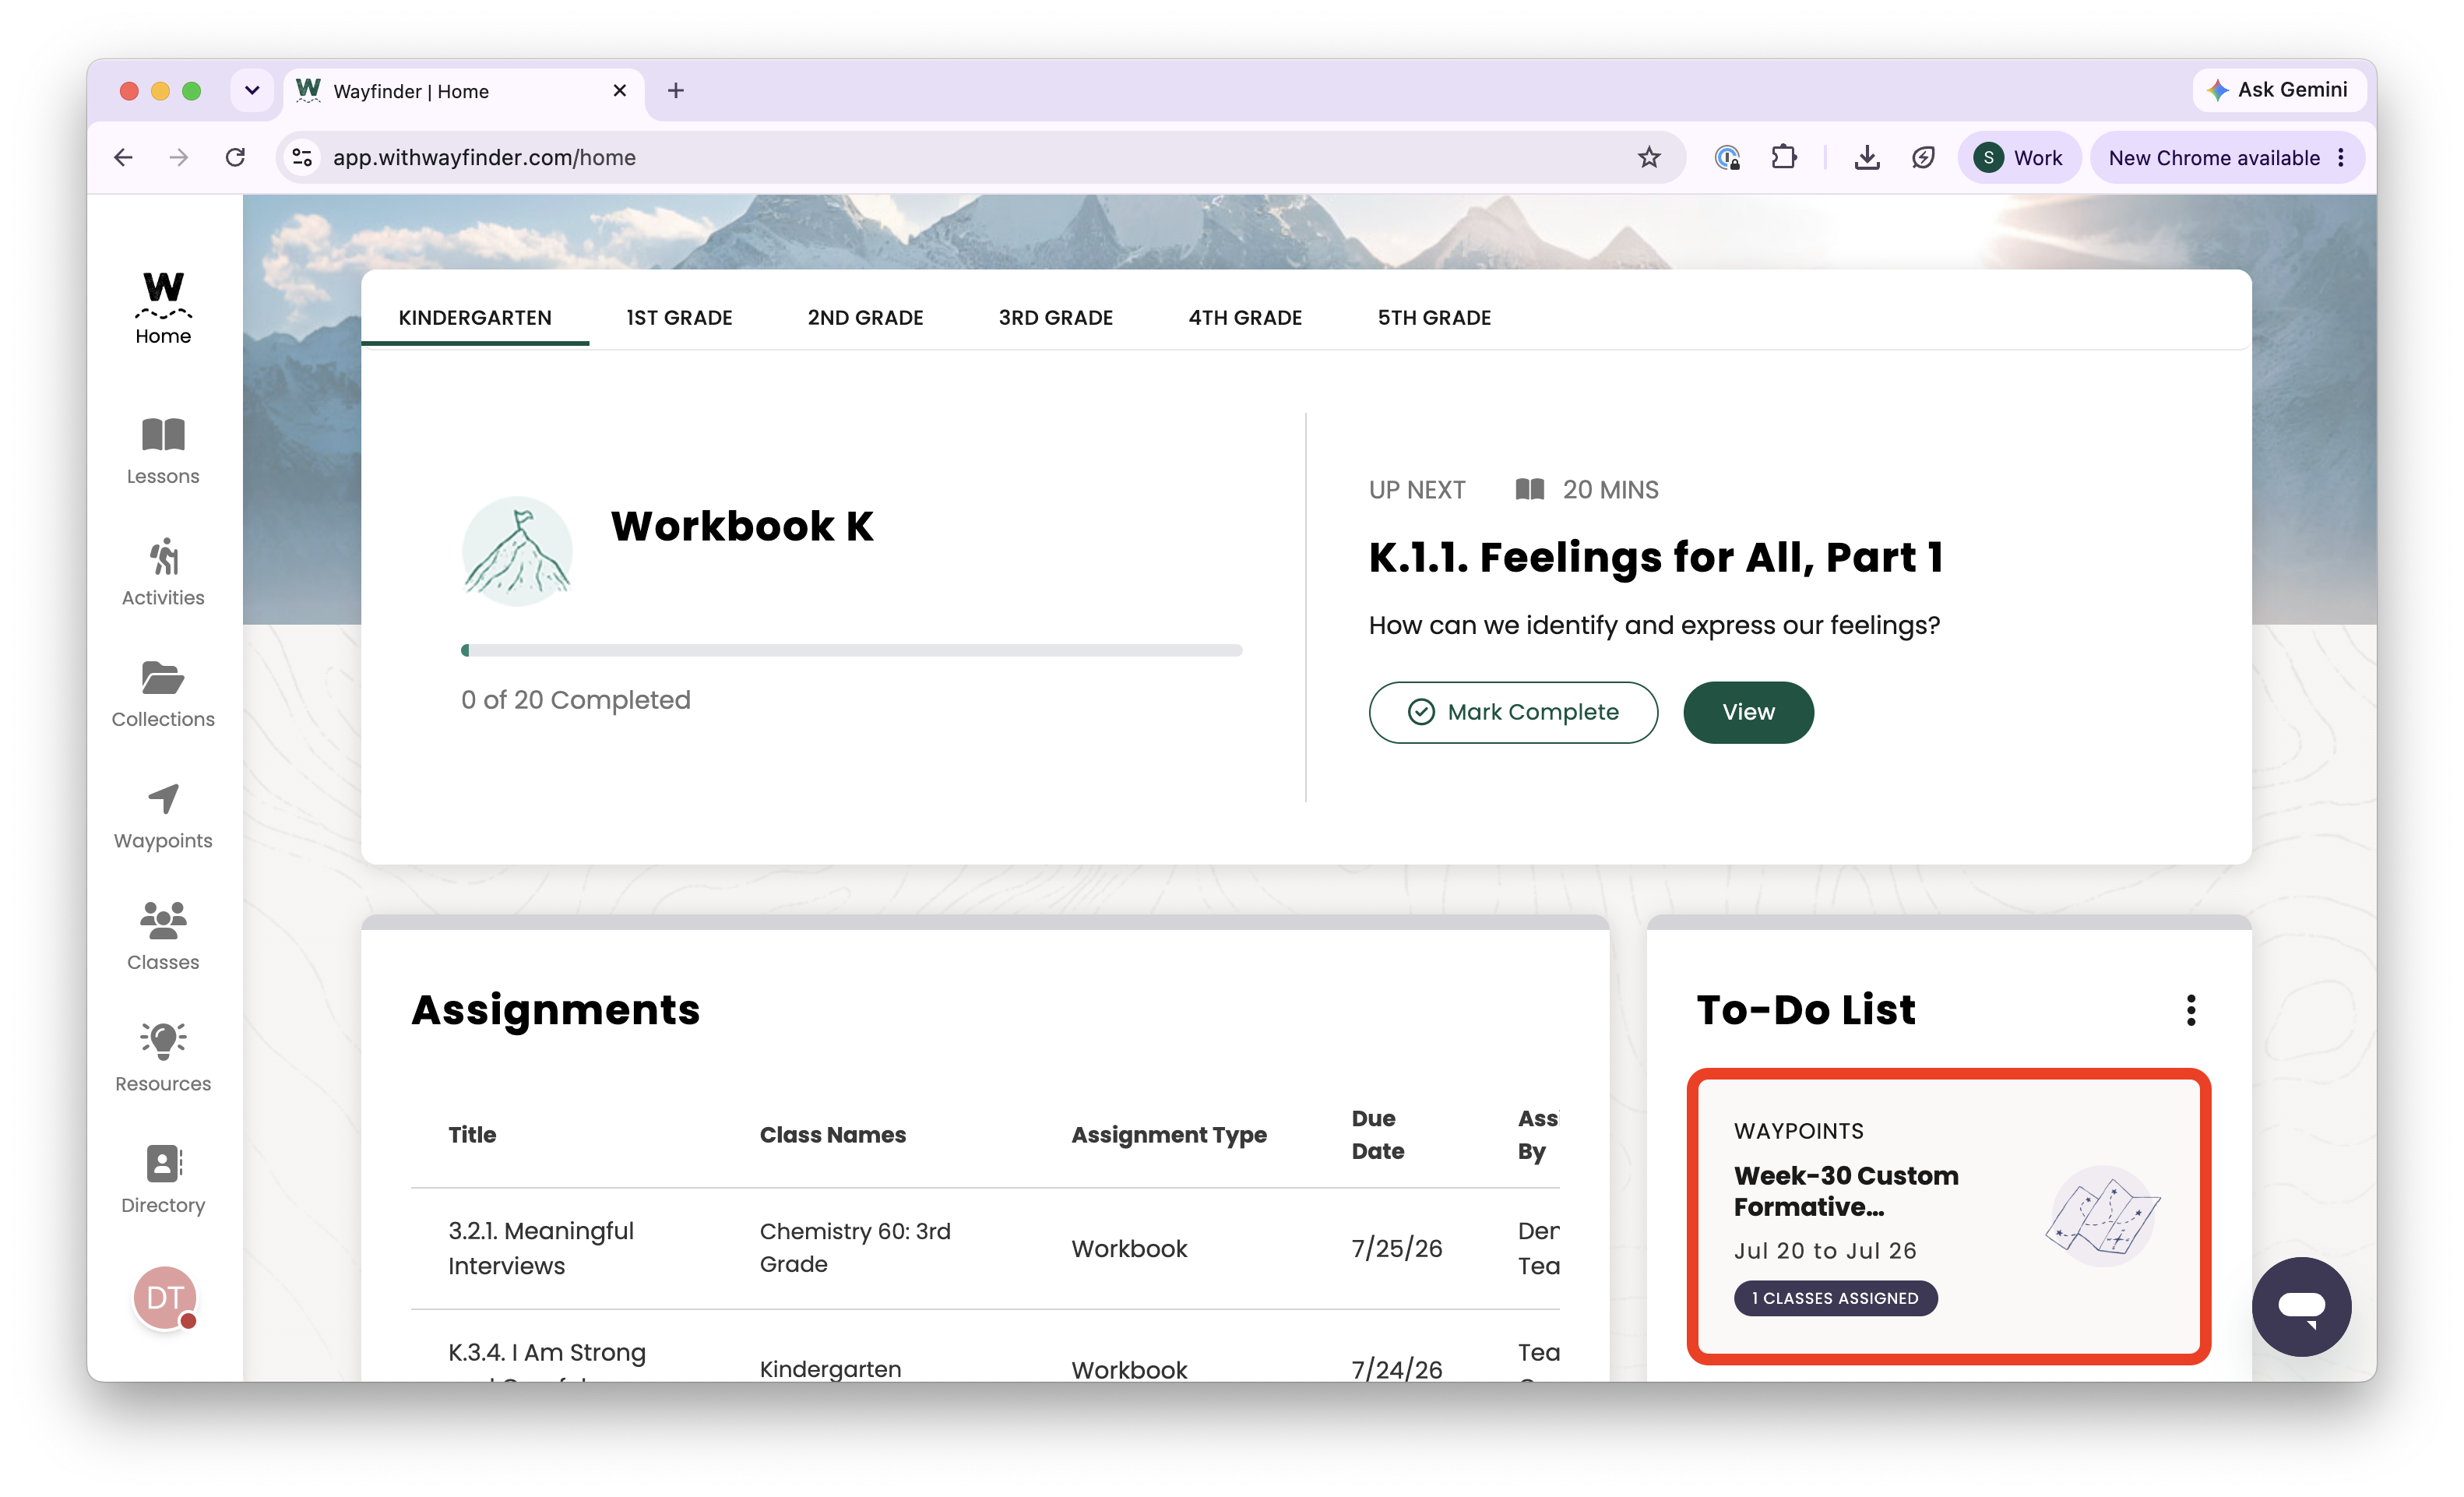Click the Class Names column header

[832, 1134]
